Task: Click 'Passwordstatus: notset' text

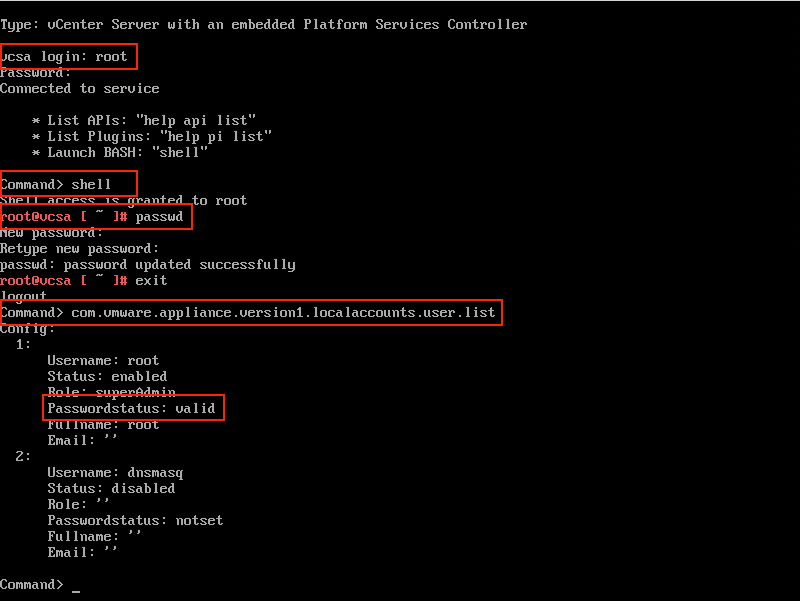Action: click(x=135, y=520)
